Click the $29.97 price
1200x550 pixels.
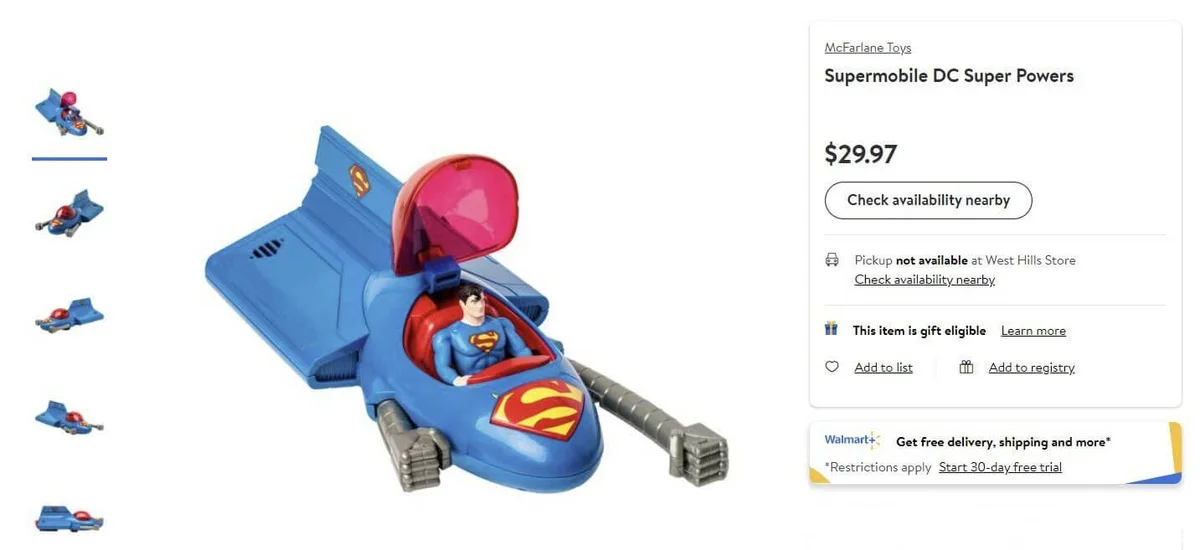(x=860, y=154)
